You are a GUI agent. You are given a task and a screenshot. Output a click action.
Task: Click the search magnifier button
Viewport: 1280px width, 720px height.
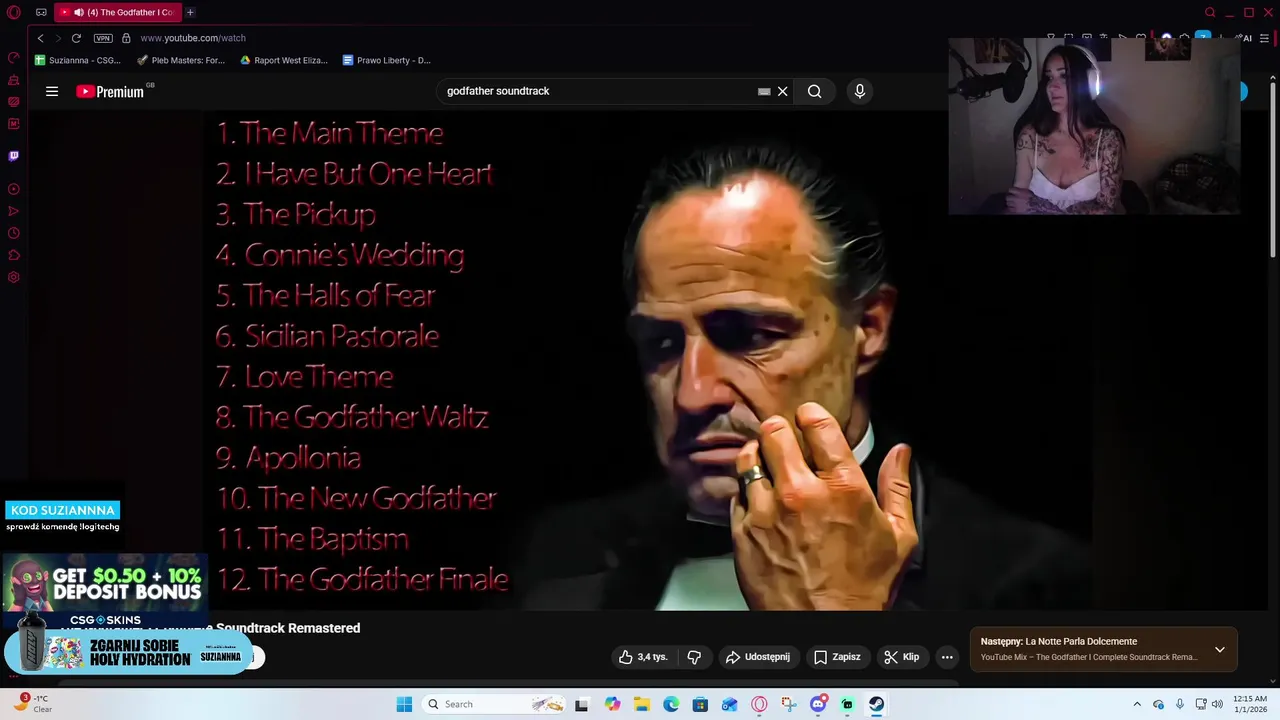(815, 91)
